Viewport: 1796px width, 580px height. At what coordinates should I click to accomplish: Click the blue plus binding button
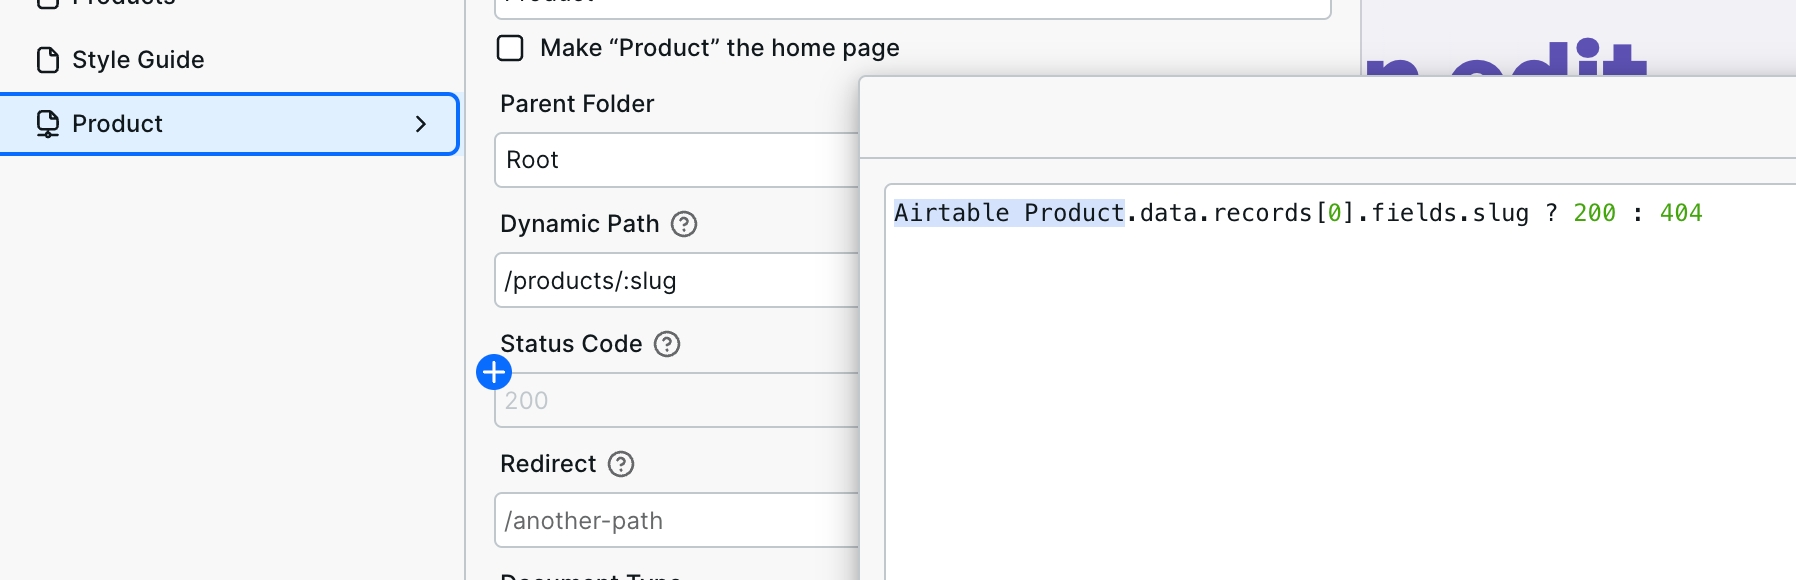(494, 372)
